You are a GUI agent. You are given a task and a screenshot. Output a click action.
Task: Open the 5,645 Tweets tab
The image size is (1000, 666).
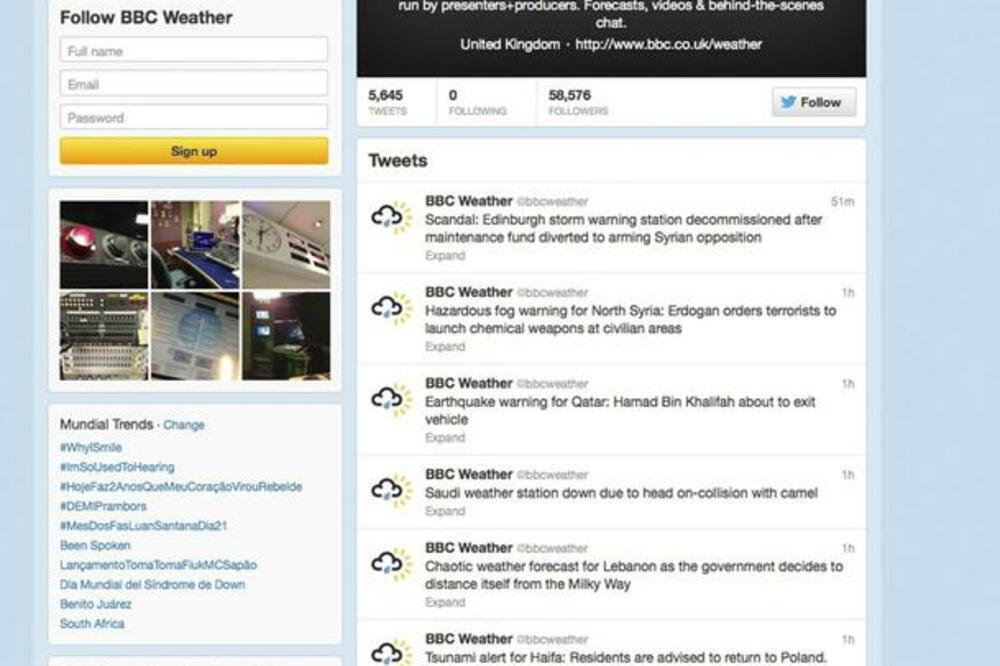[387, 102]
